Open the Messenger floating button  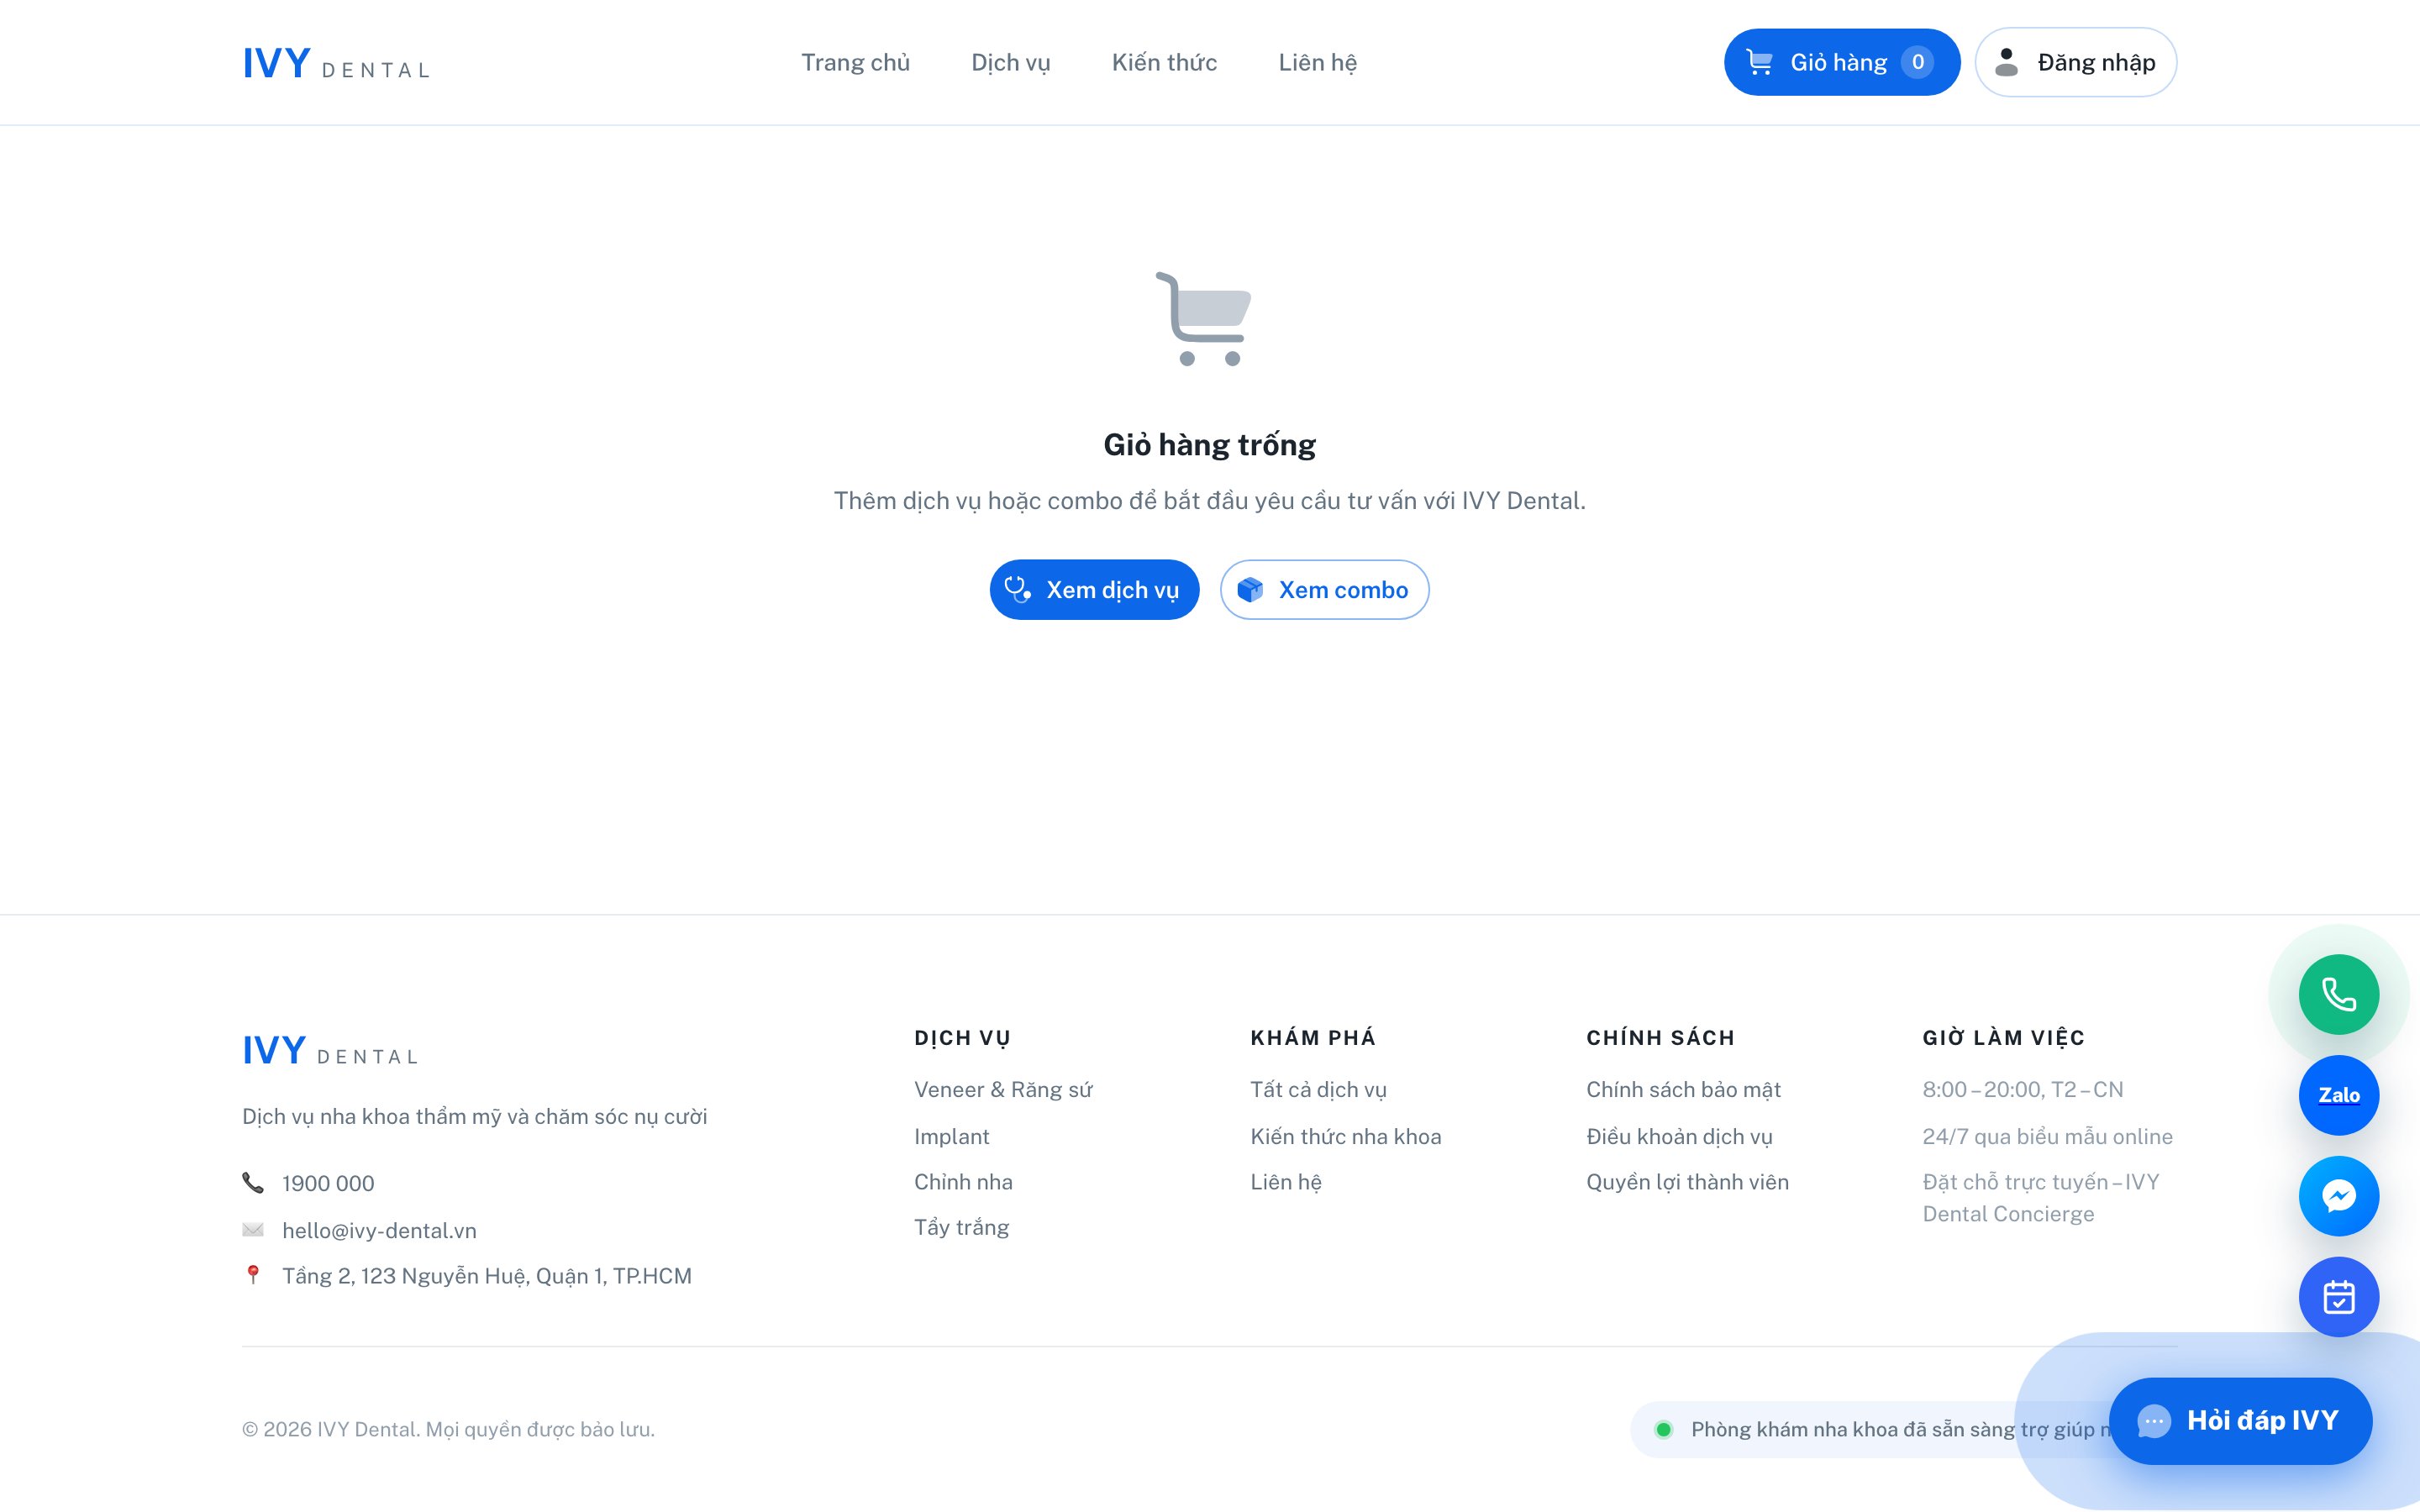pyautogui.click(x=2338, y=1196)
